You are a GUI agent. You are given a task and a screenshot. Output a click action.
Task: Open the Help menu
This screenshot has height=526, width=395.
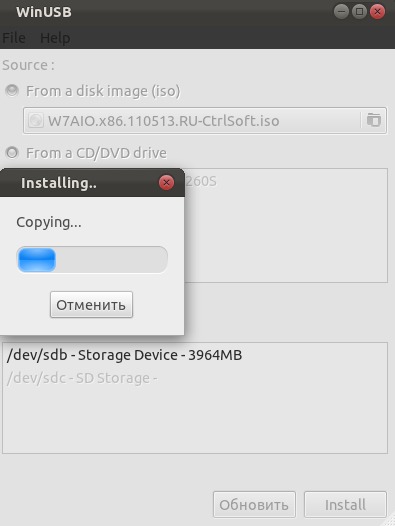coord(55,38)
